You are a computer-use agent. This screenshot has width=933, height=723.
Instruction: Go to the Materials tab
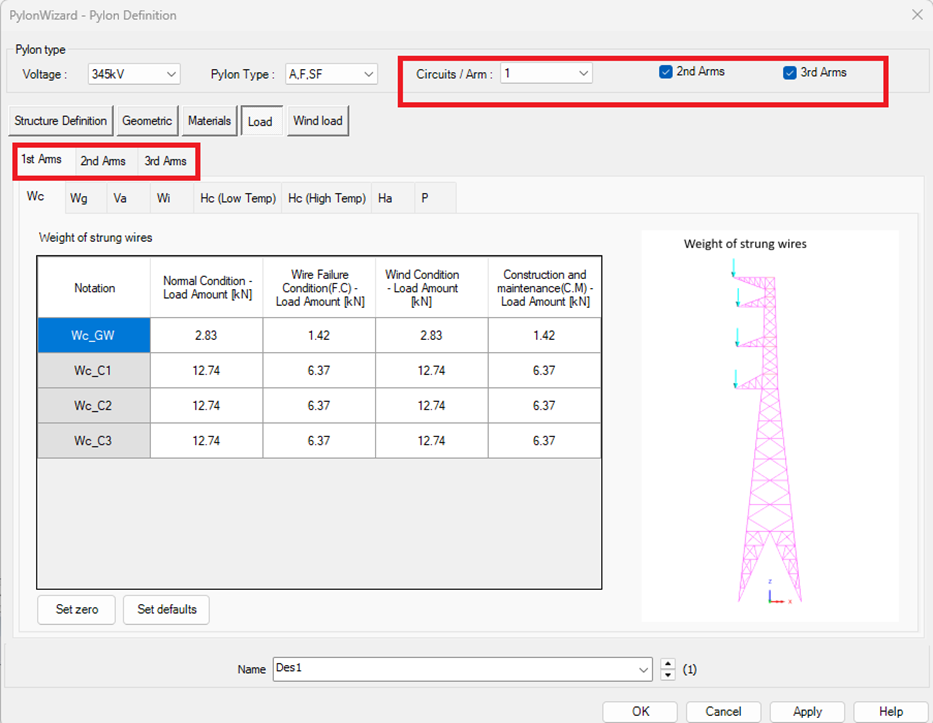(x=209, y=121)
